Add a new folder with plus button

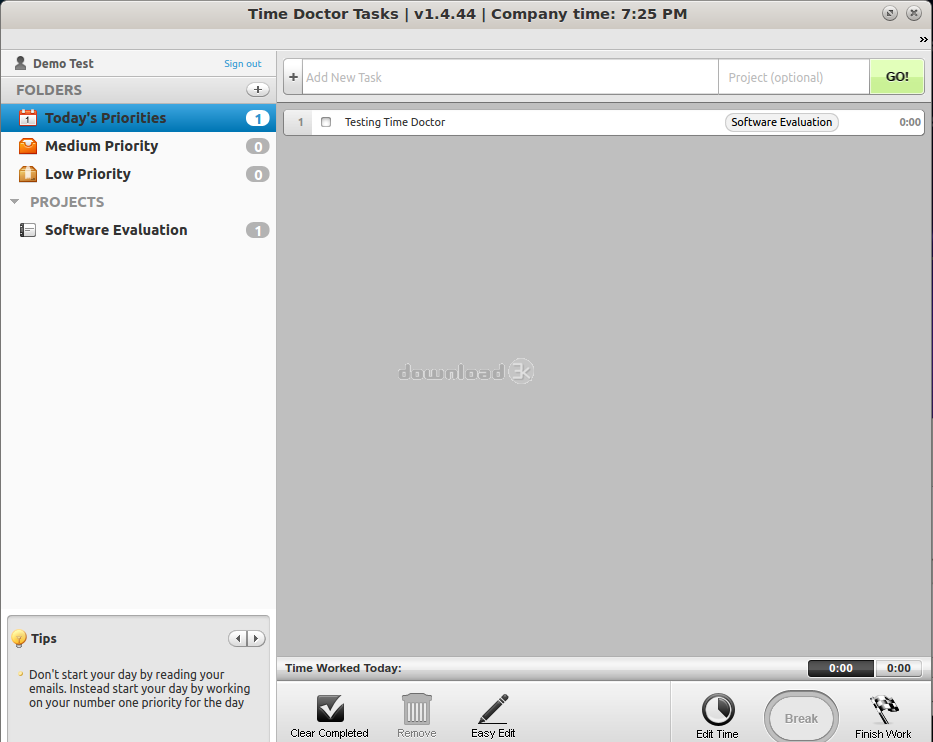(x=257, y=90)
